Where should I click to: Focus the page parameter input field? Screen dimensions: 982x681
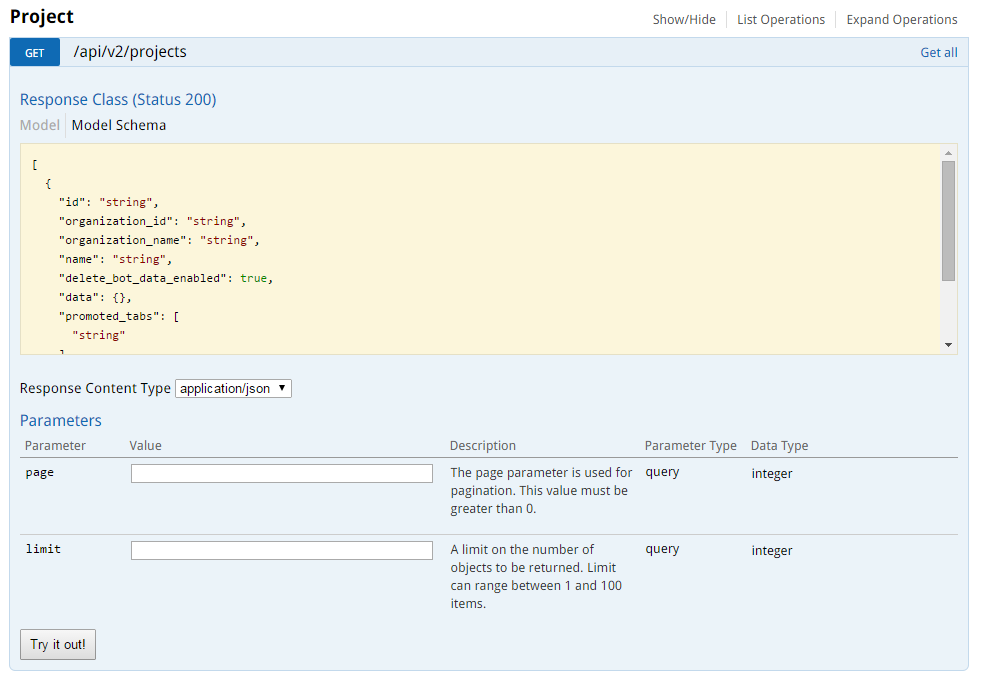[x=281, y=473]
